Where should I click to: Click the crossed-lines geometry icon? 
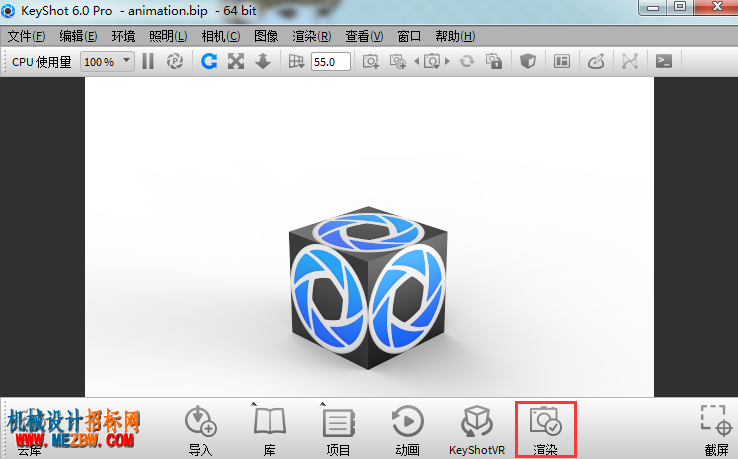(x=630, y=61)
